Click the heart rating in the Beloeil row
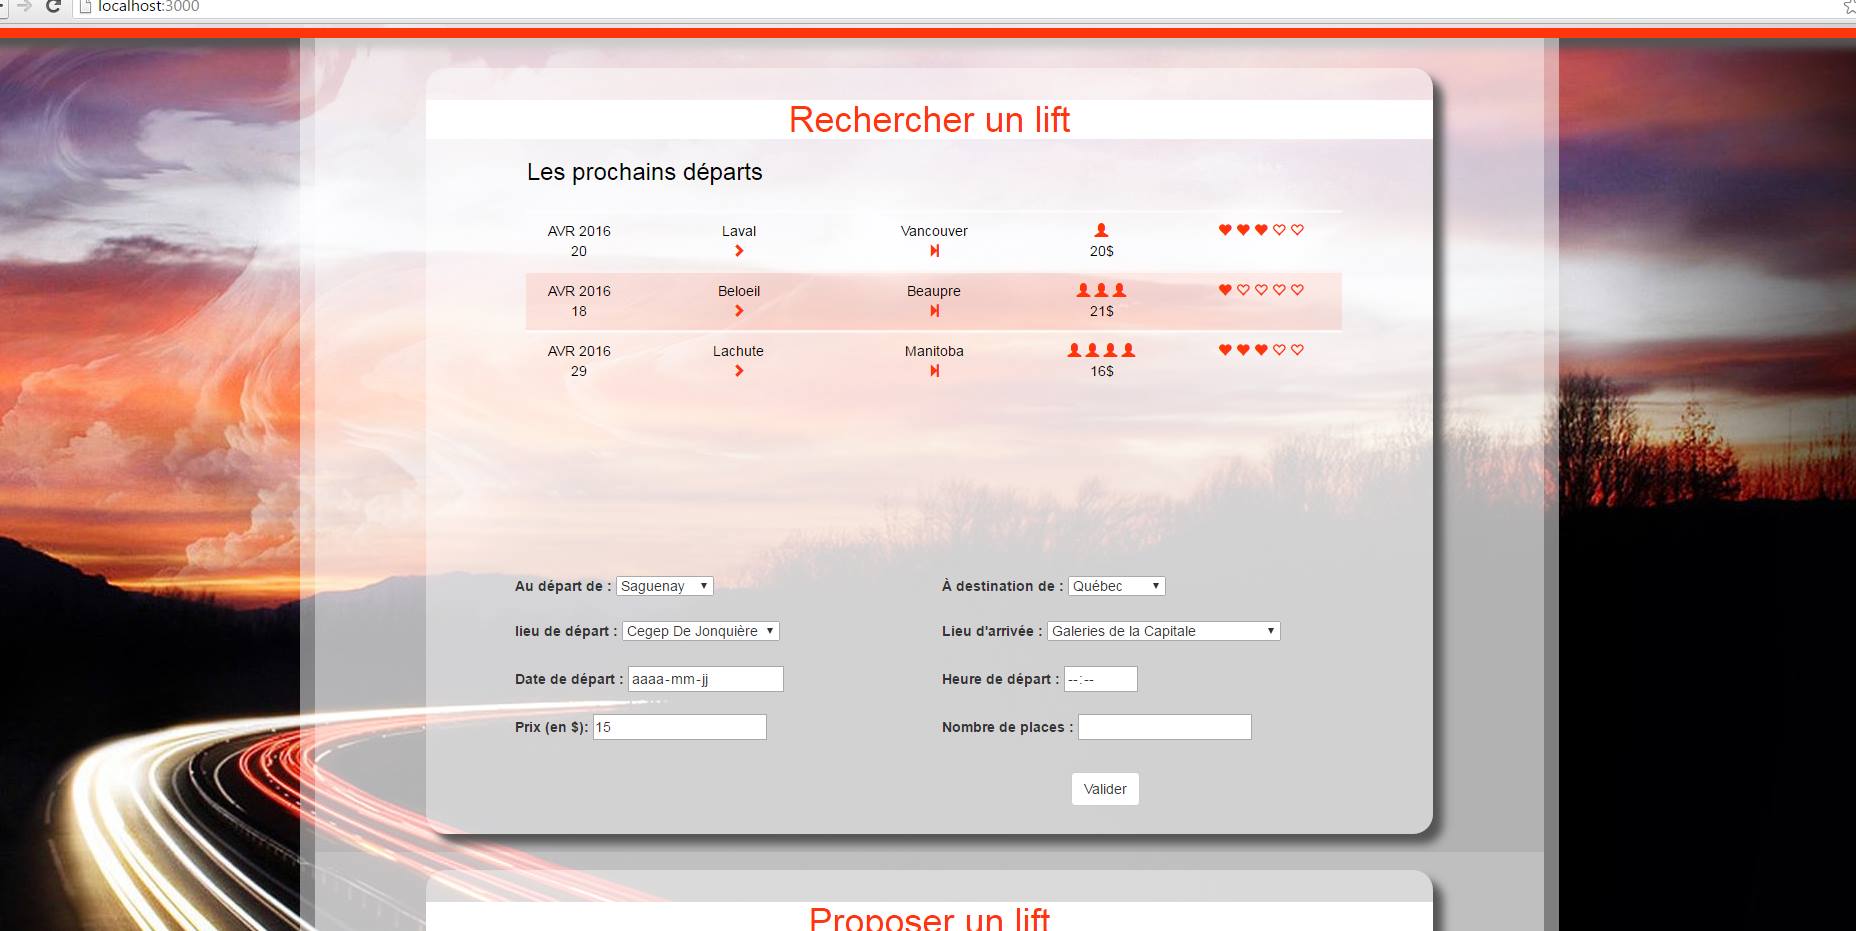1856x931 pixels. pos(1261,290)
